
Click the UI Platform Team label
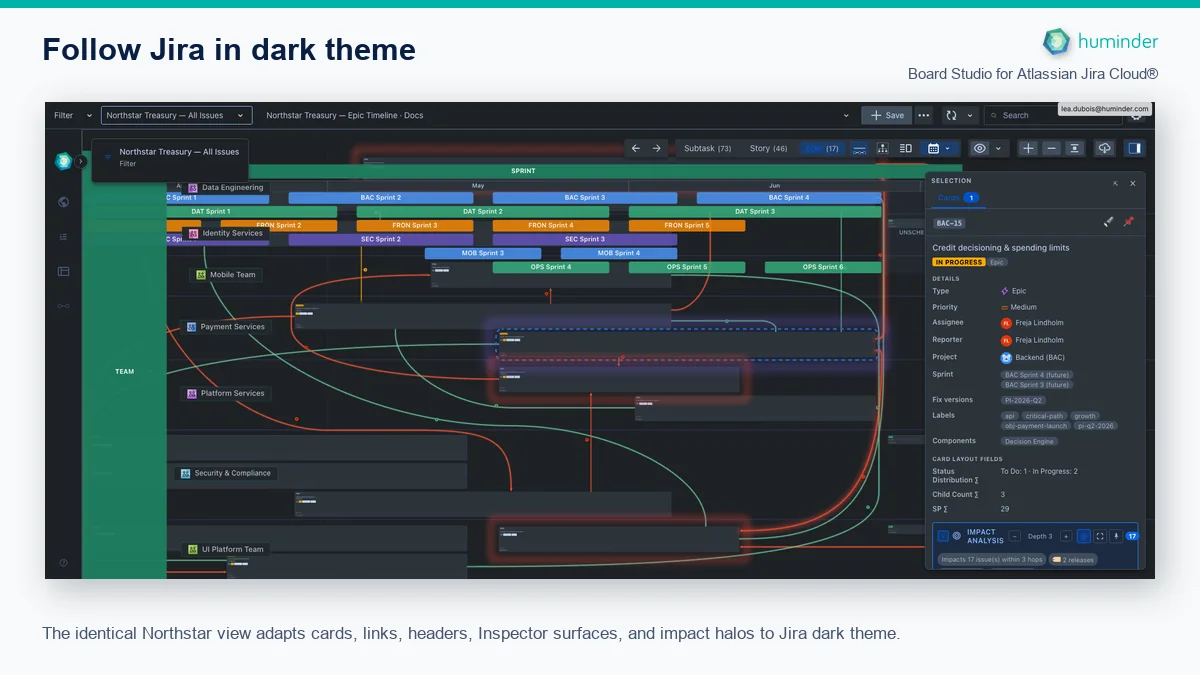pos(226,549)
